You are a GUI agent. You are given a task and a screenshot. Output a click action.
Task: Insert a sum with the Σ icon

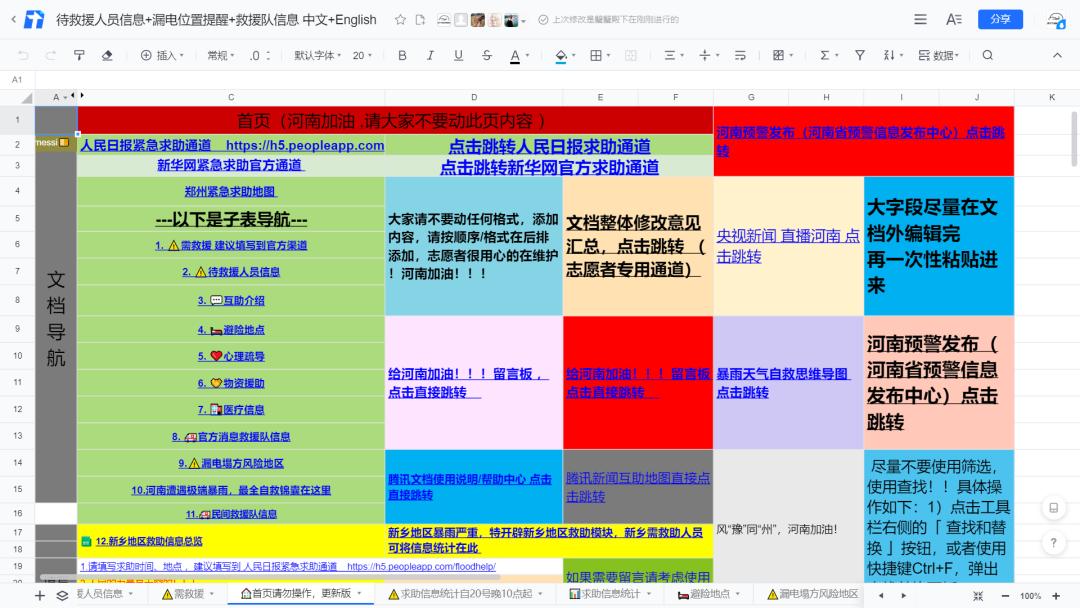824,56
